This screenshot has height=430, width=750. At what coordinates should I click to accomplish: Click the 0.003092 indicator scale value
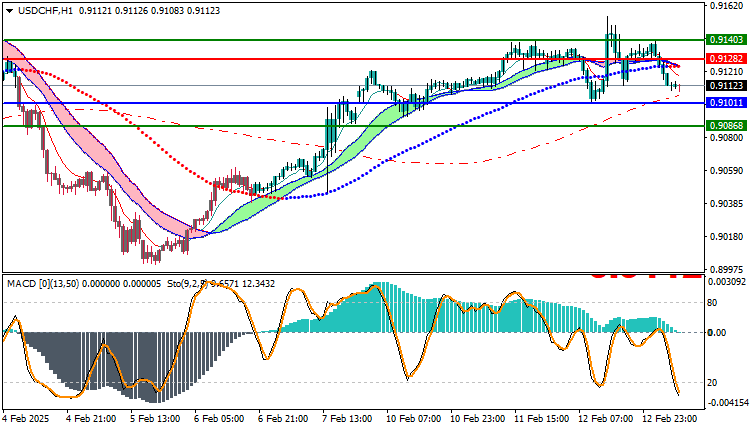tap(727, 282)
